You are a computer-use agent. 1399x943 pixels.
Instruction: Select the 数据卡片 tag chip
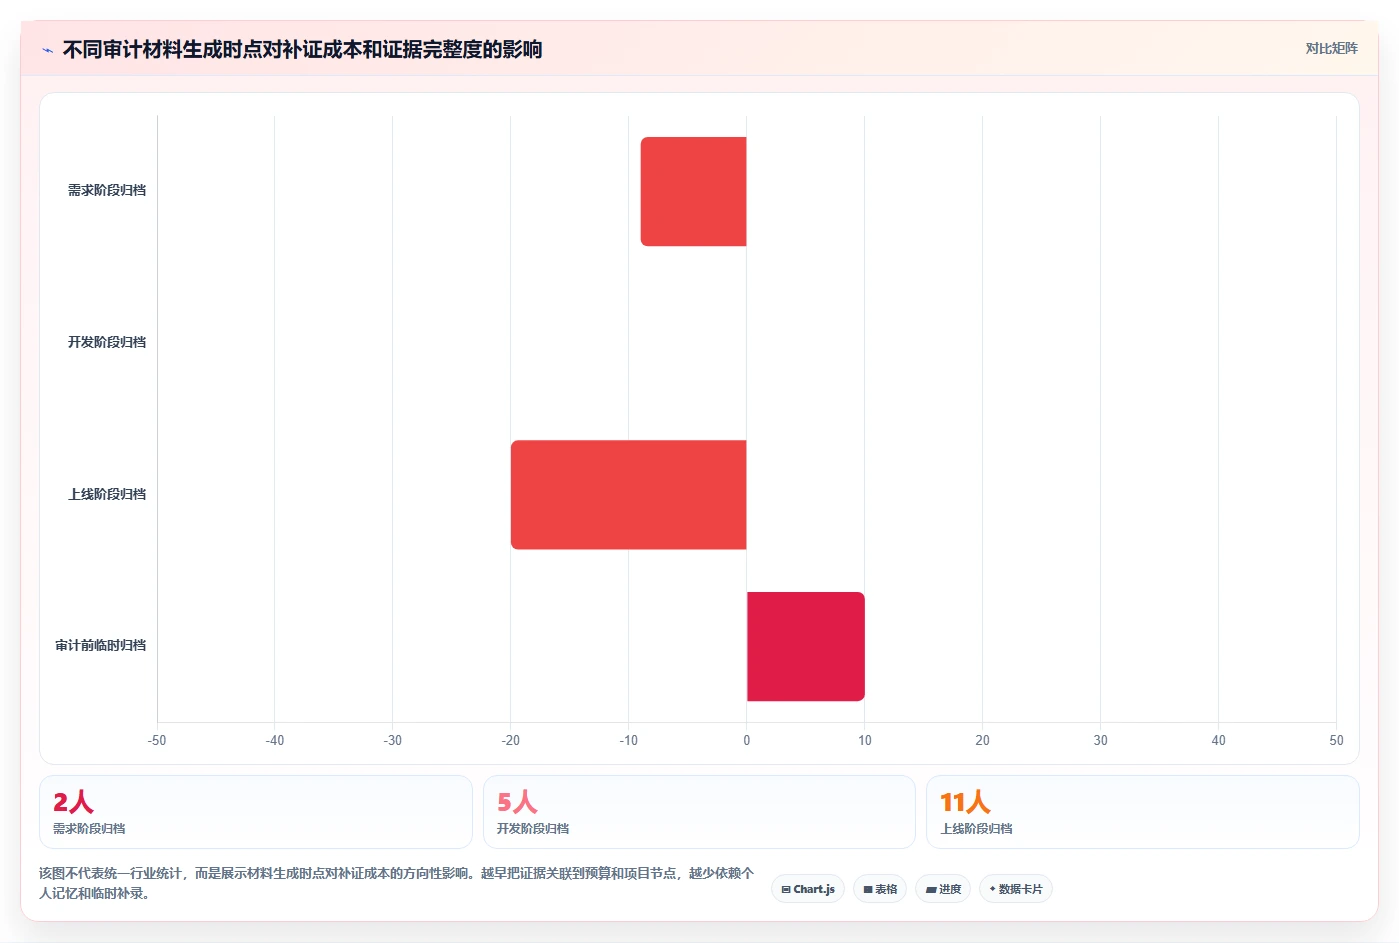(x=1016, y=889)
